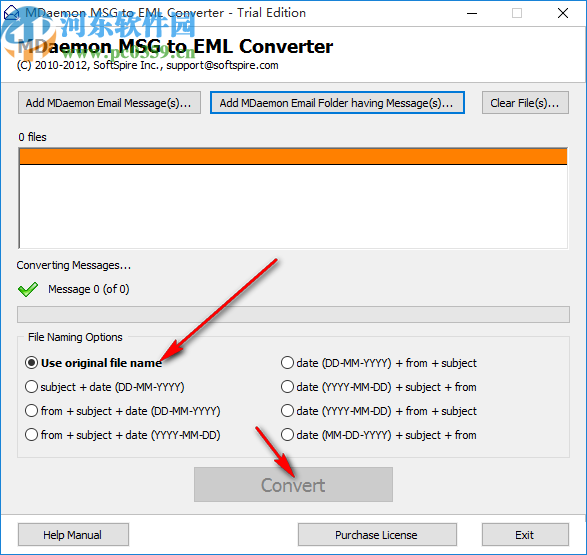Click the conversion progress bar
Image resolution: width=587 pixels, height=555 pixels.
click(x=293, y=314)
